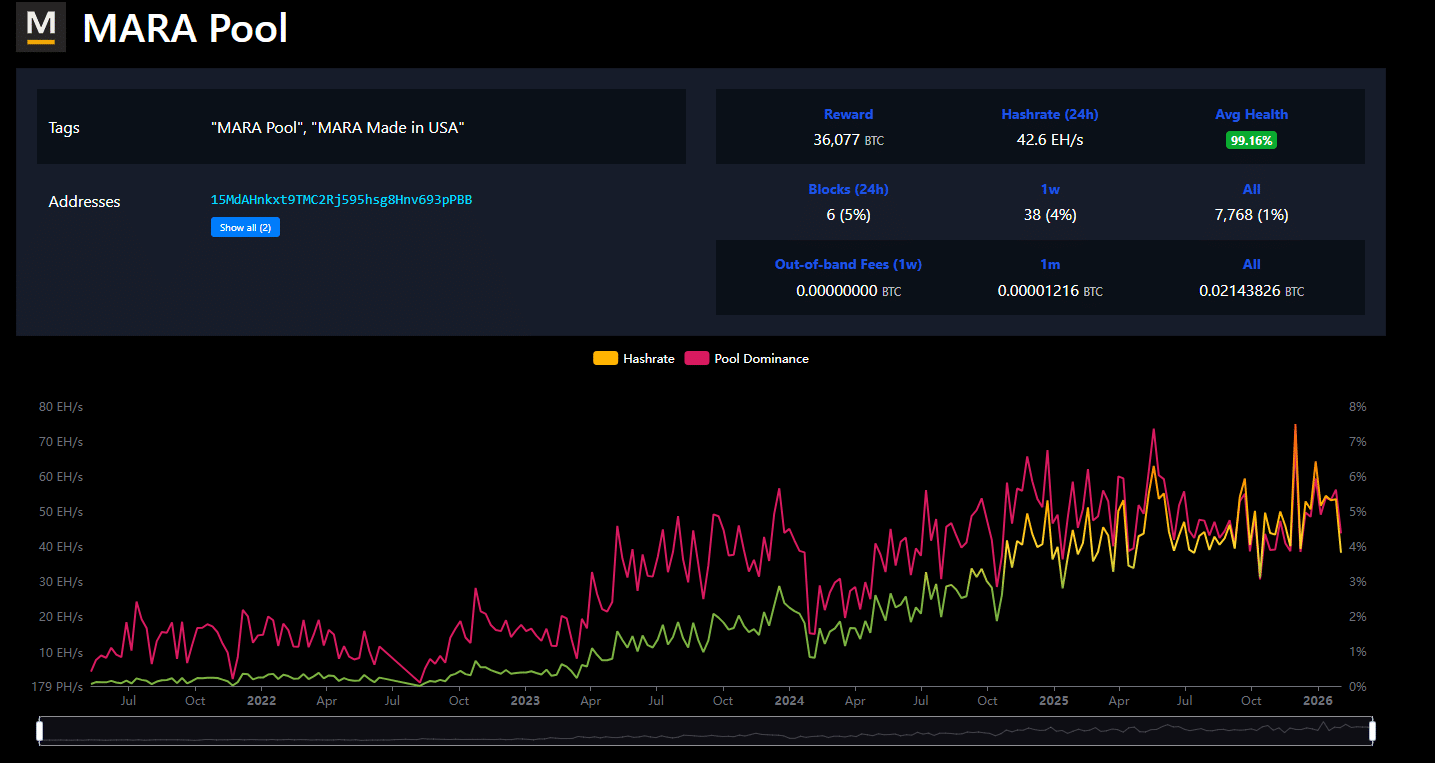Click the "1w" blocks stat link
The height and width of the screenshot is (763, 1435).
(x=1049, y=189)
